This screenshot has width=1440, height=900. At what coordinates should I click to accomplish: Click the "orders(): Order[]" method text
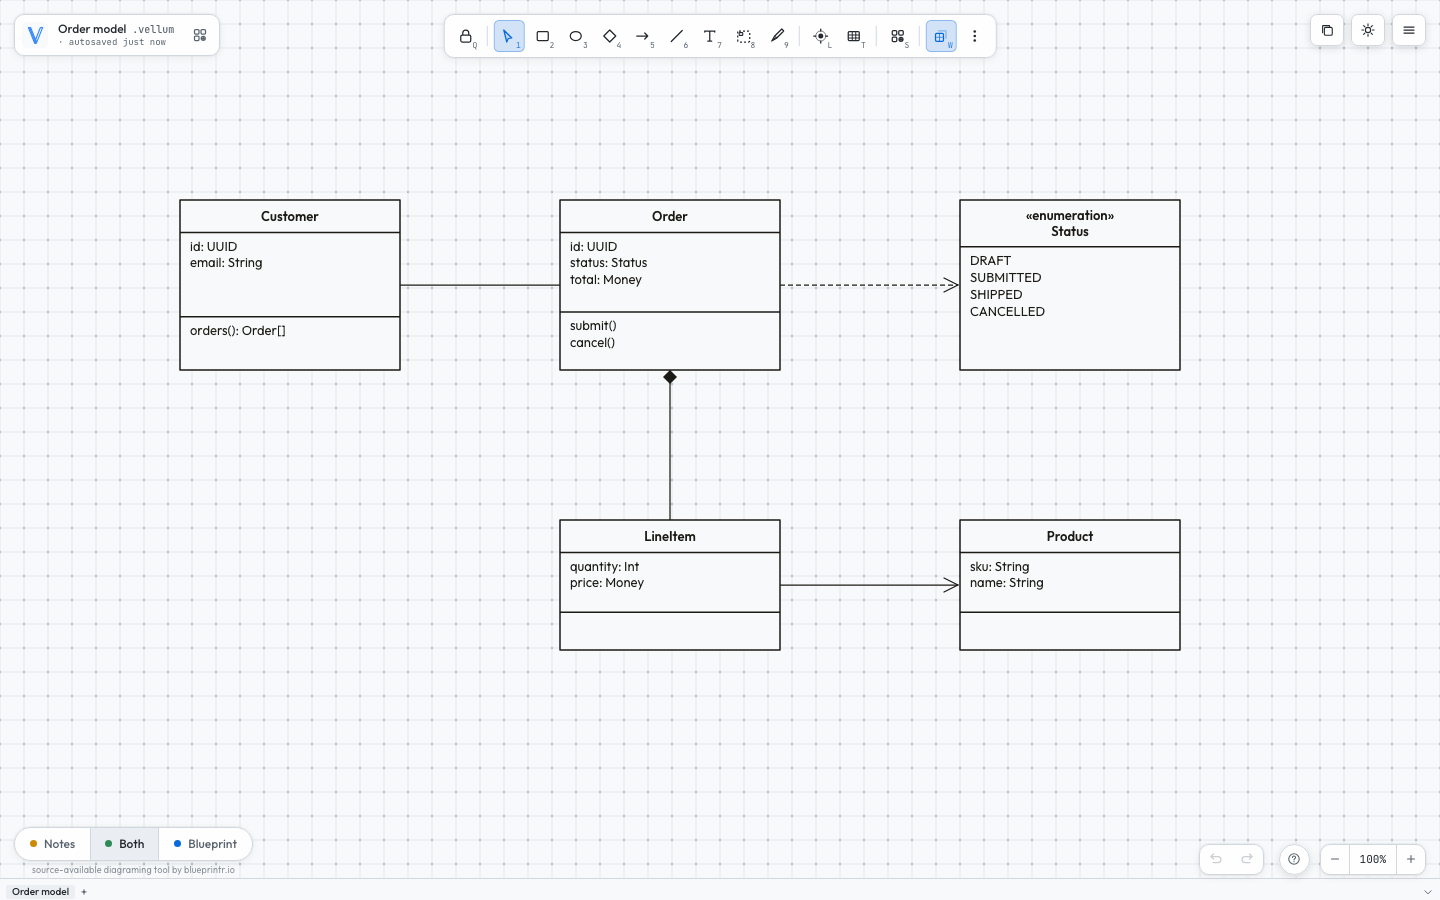[238, 331]
